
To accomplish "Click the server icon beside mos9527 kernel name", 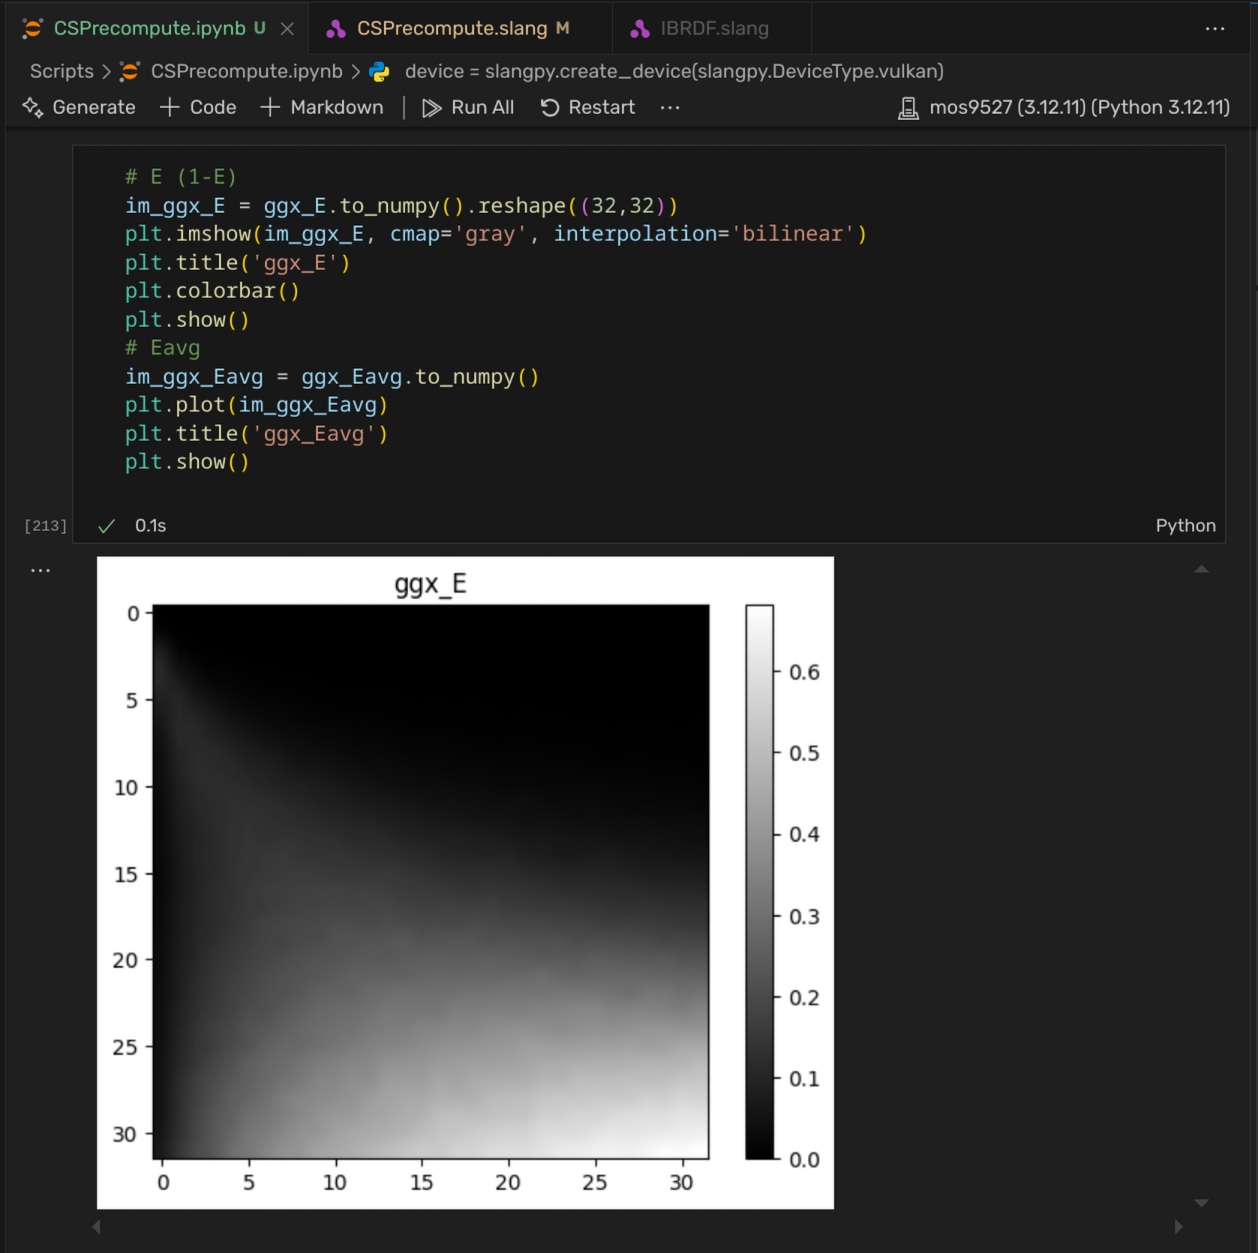I will [908, 107].
